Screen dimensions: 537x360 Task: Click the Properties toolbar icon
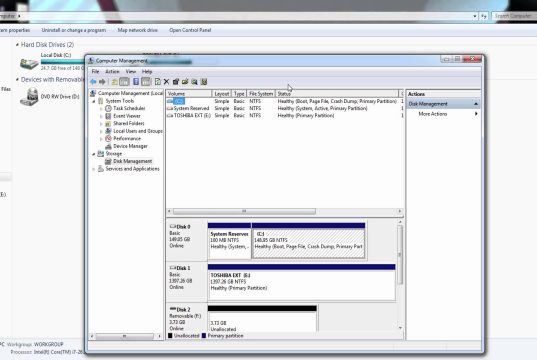176,82
